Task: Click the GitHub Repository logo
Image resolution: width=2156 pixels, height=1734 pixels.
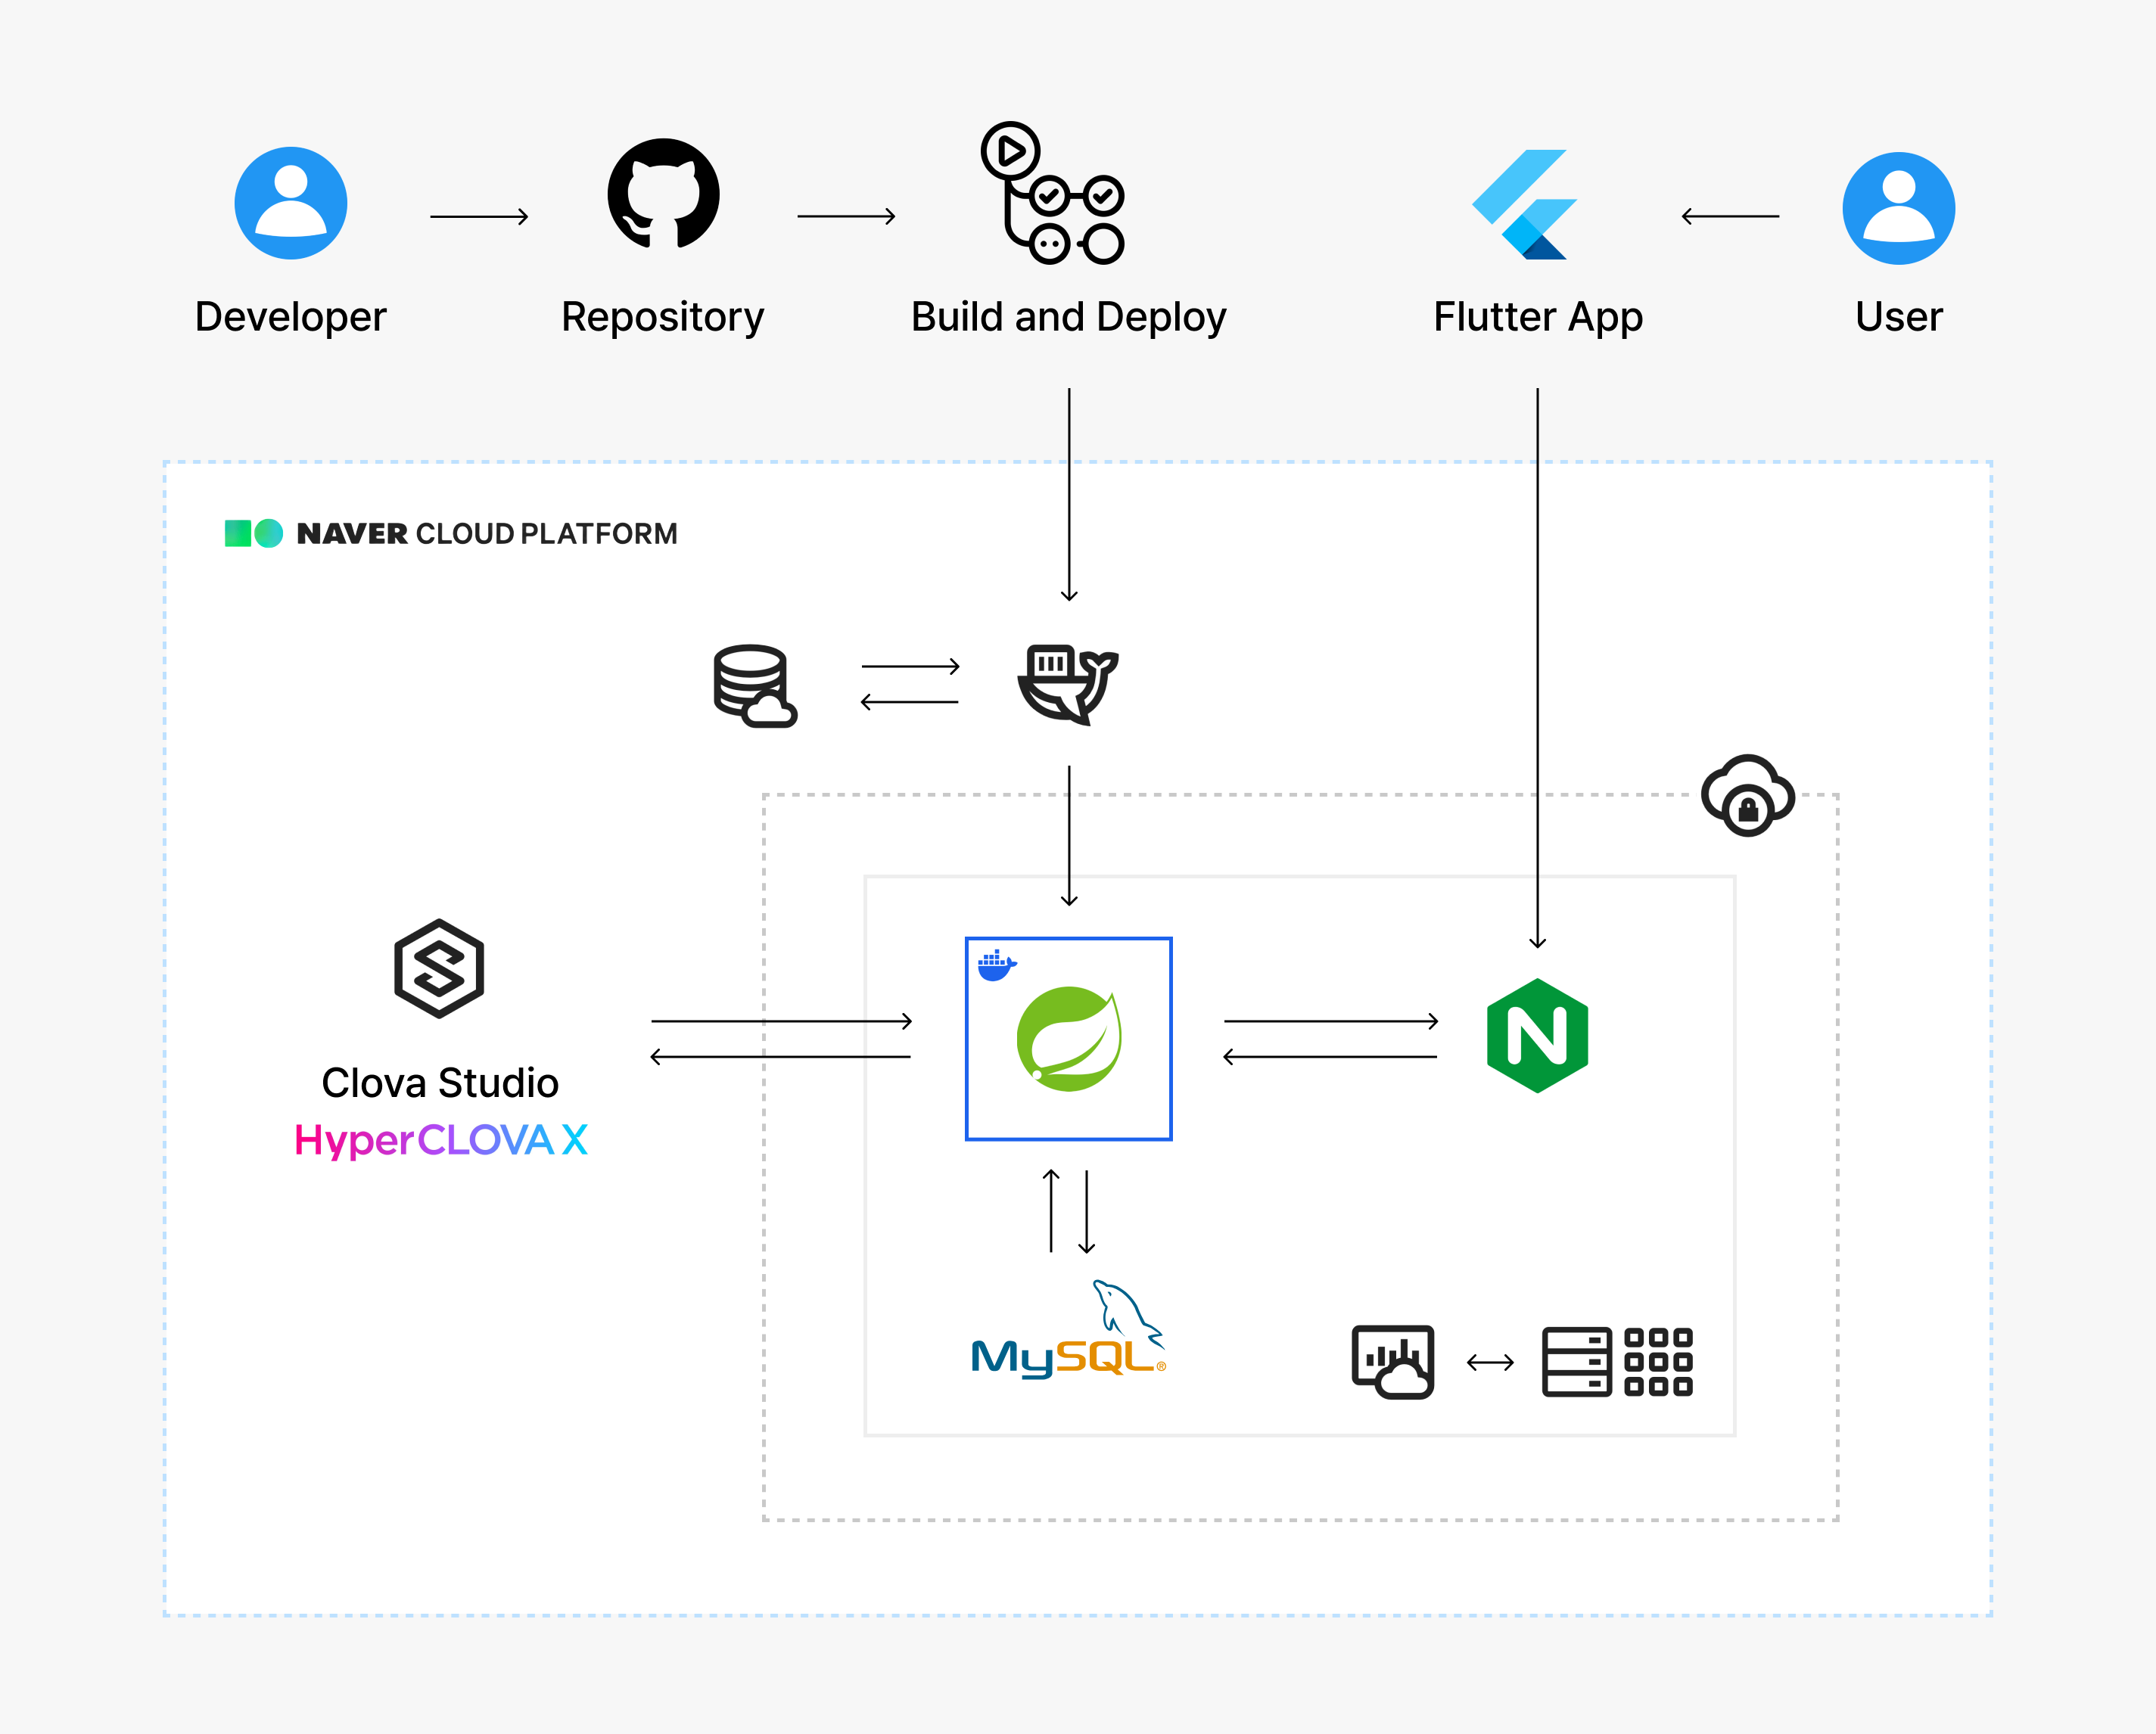Action: 664,193
